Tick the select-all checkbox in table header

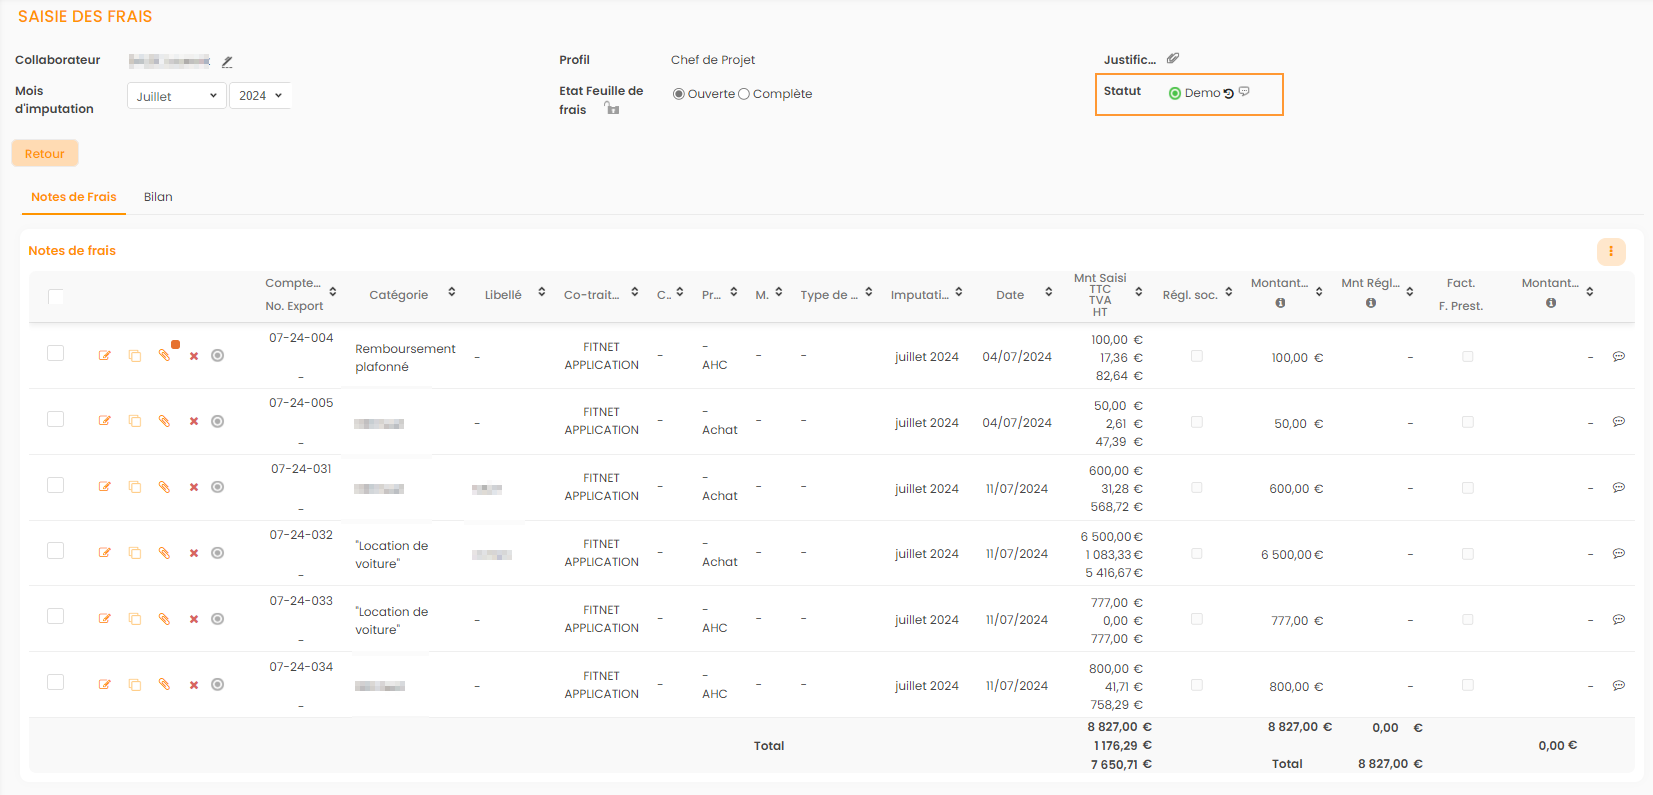pyautogui.click(x=56, y=296)
